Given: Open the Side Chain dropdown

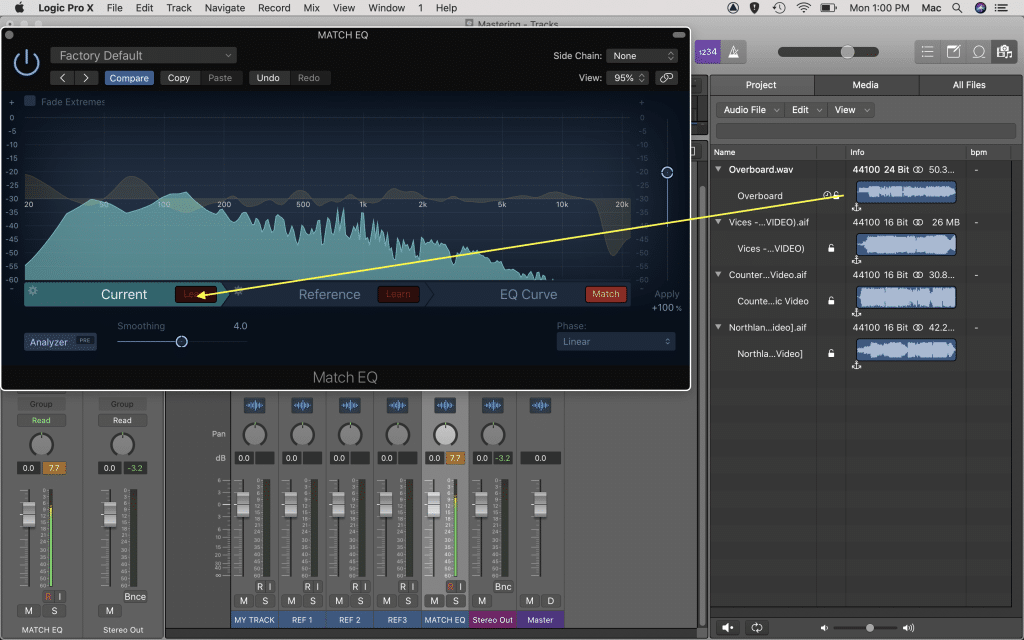Looking at the screenshot, I should [x=642, y=55].
